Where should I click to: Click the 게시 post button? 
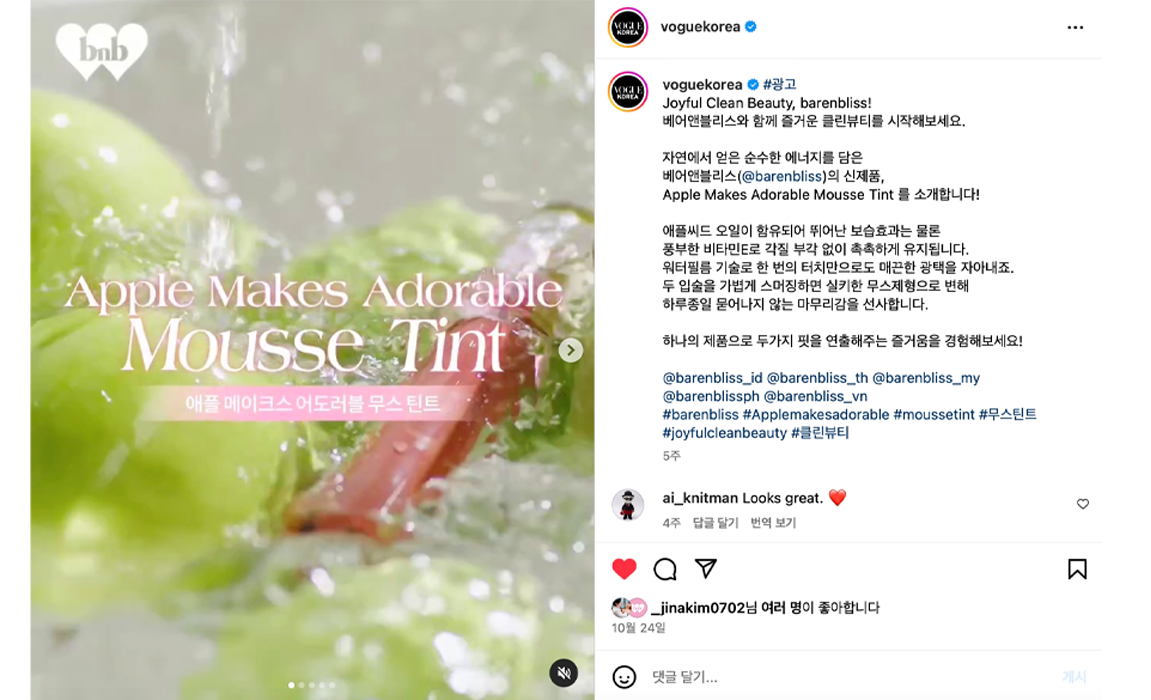[1074, 677]
